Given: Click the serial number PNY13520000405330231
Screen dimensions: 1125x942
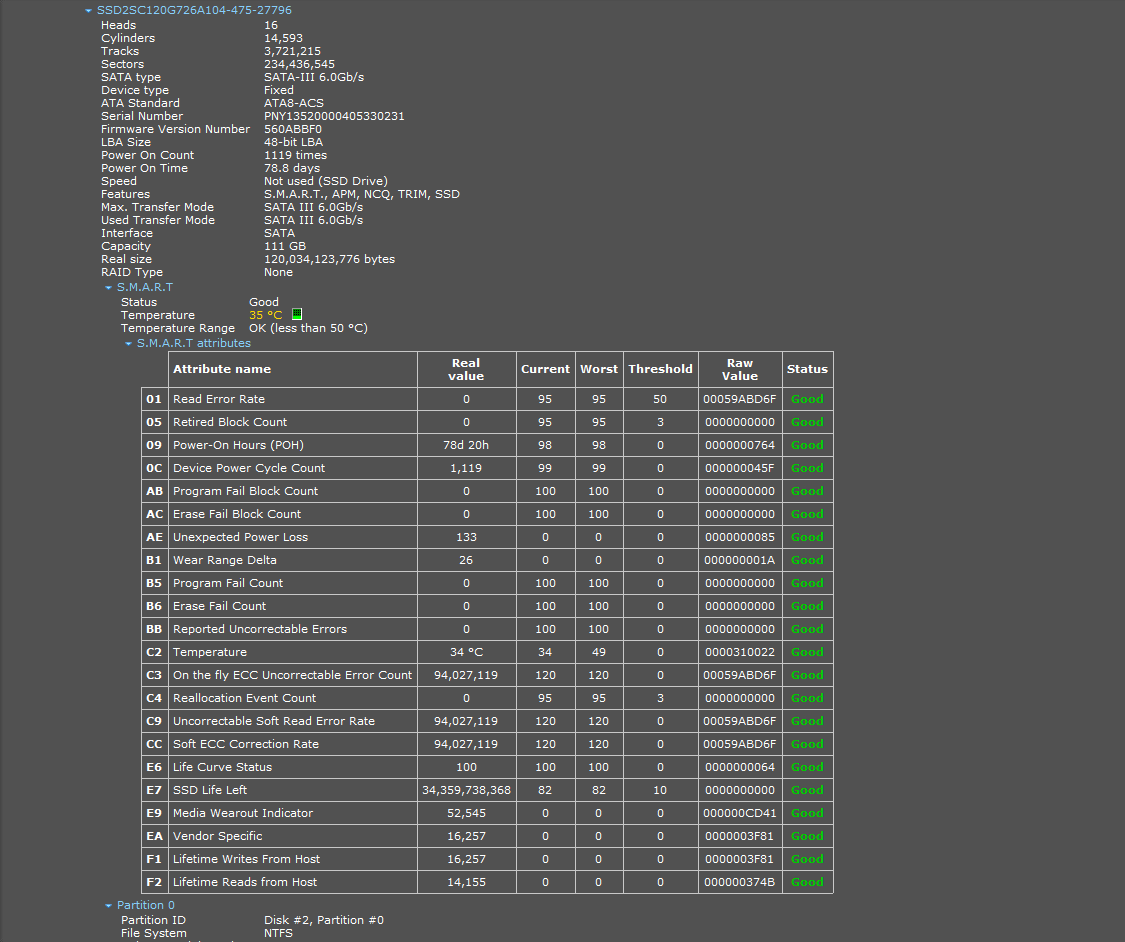Looking at the screenshot, I should coord(334,116).
